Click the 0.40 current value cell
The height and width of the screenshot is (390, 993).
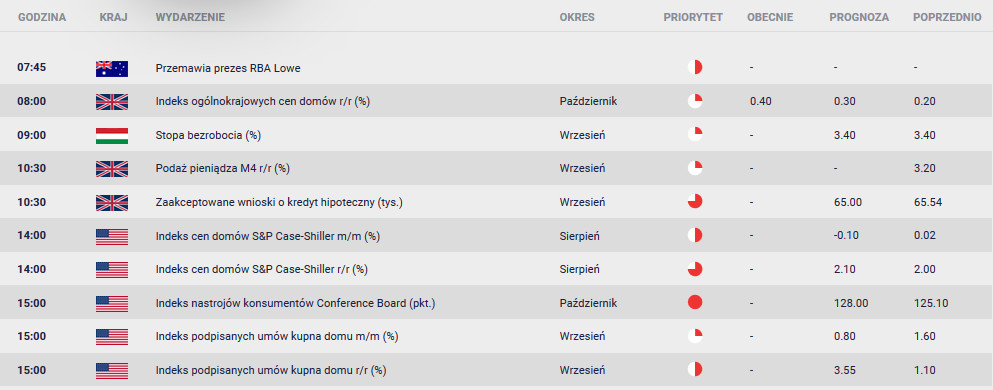[x=761, y=101]
